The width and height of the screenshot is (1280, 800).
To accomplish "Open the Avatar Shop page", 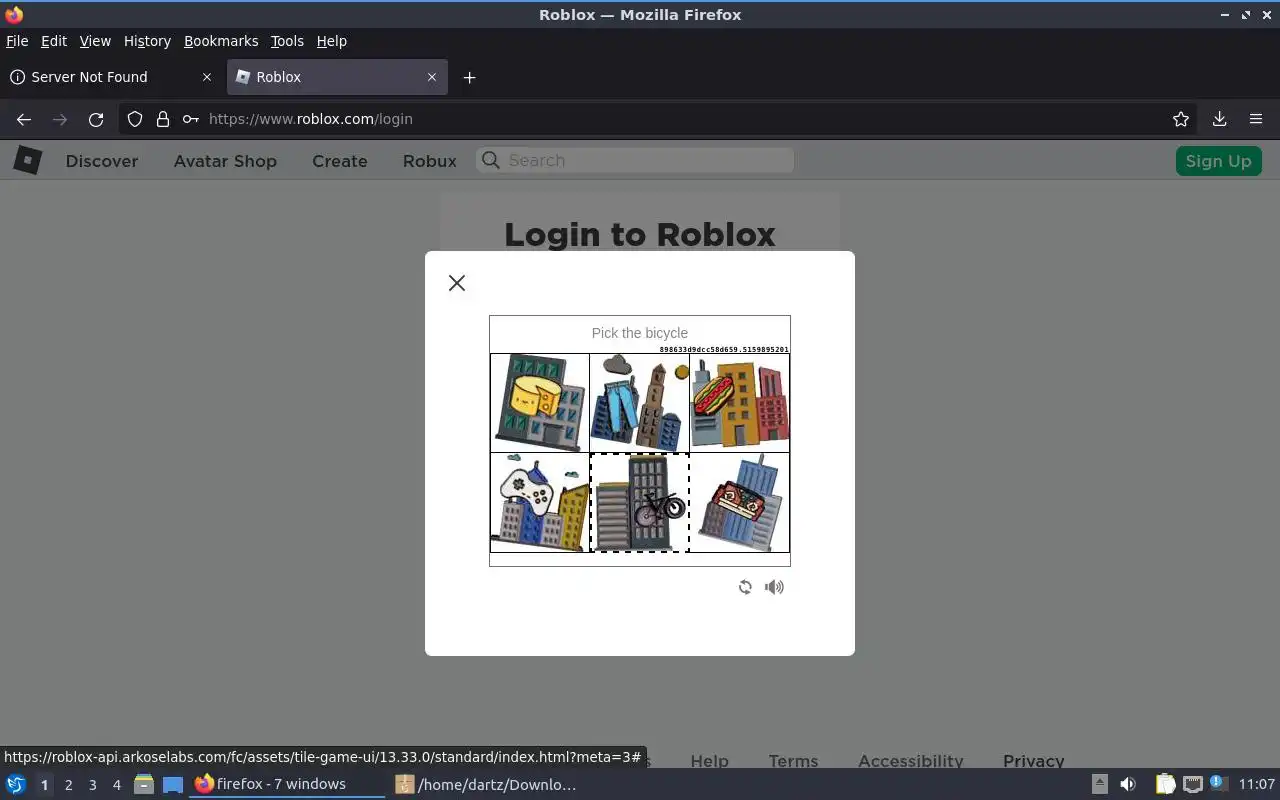I will point(225,161).
